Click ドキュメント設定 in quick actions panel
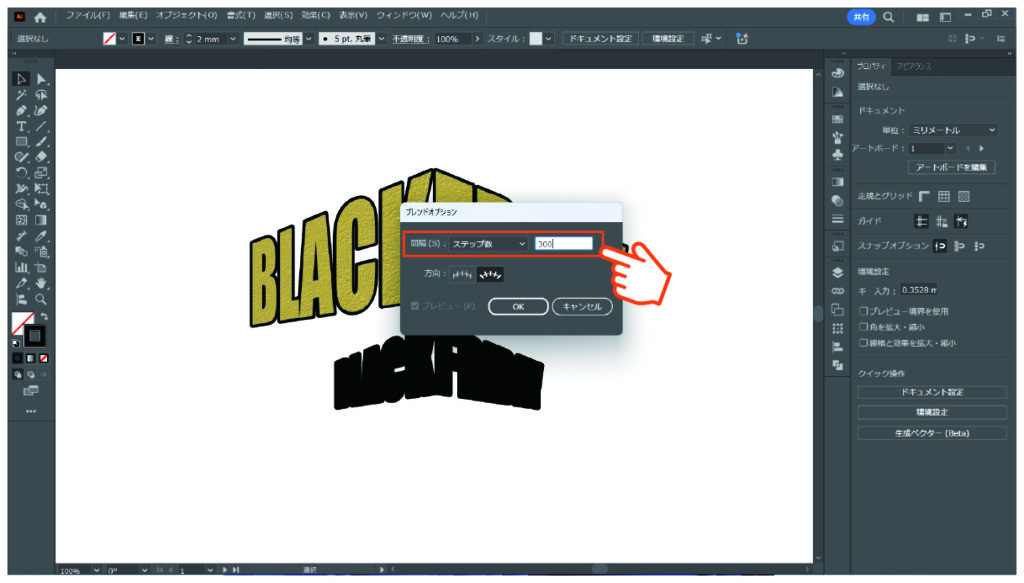 pyautogui.click(x=932, y=392)
